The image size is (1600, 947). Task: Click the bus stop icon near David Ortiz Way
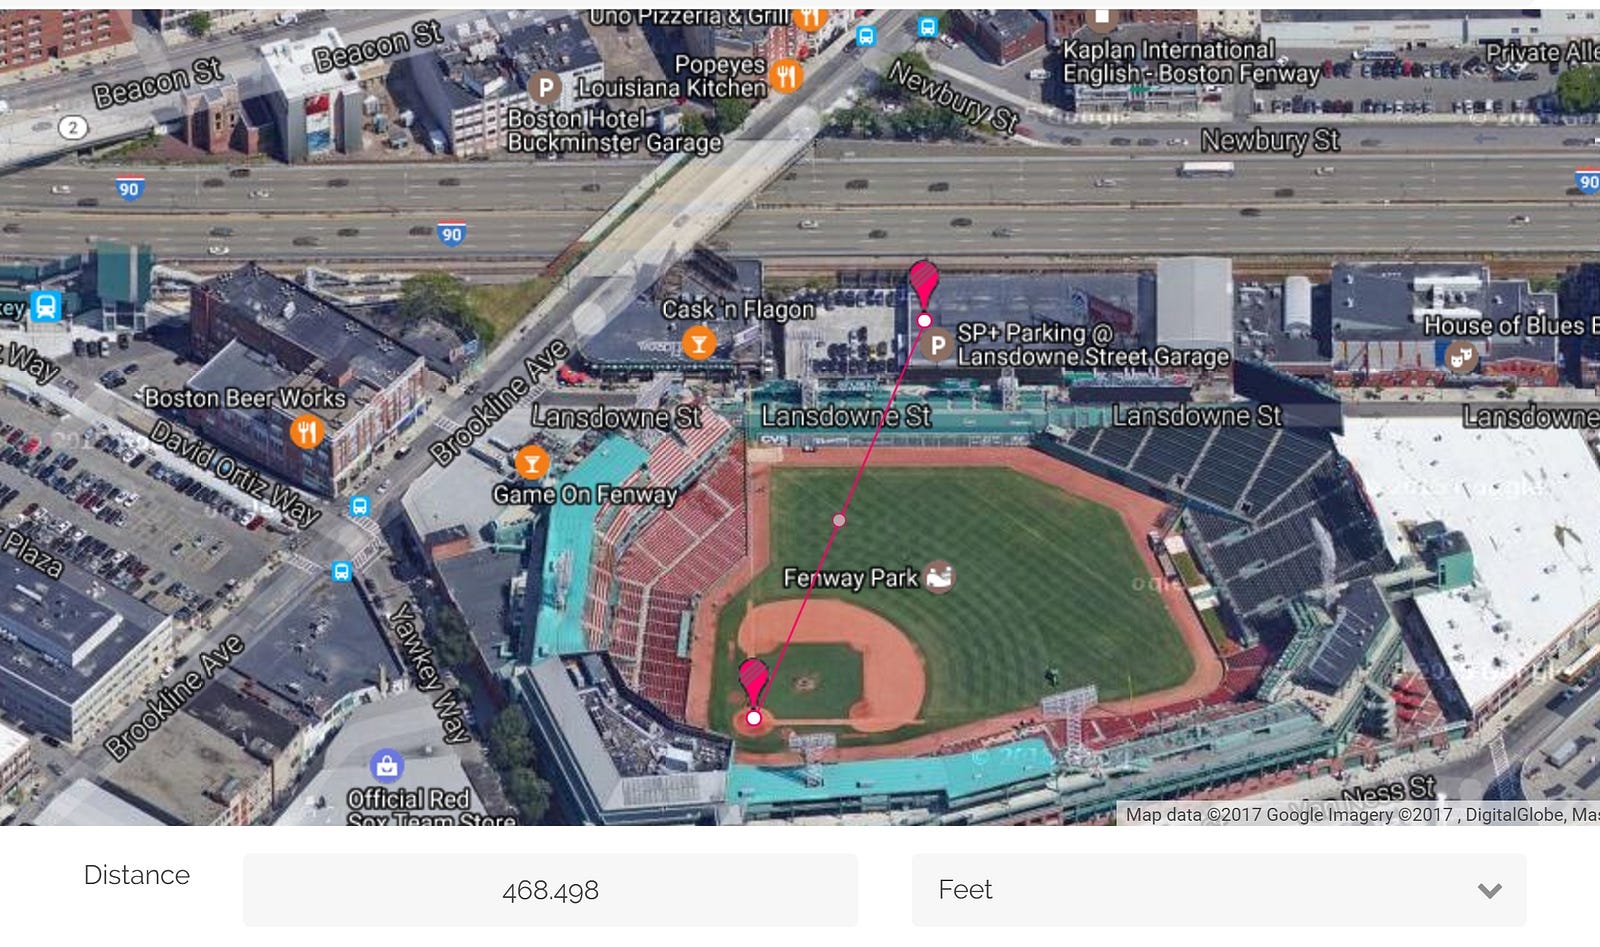[x=360, y=506]
